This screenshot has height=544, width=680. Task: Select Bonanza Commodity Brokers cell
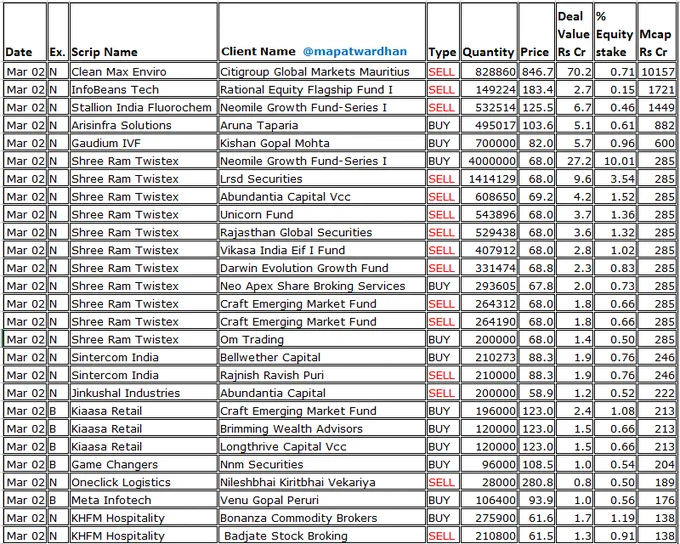[x=322, y=518]
